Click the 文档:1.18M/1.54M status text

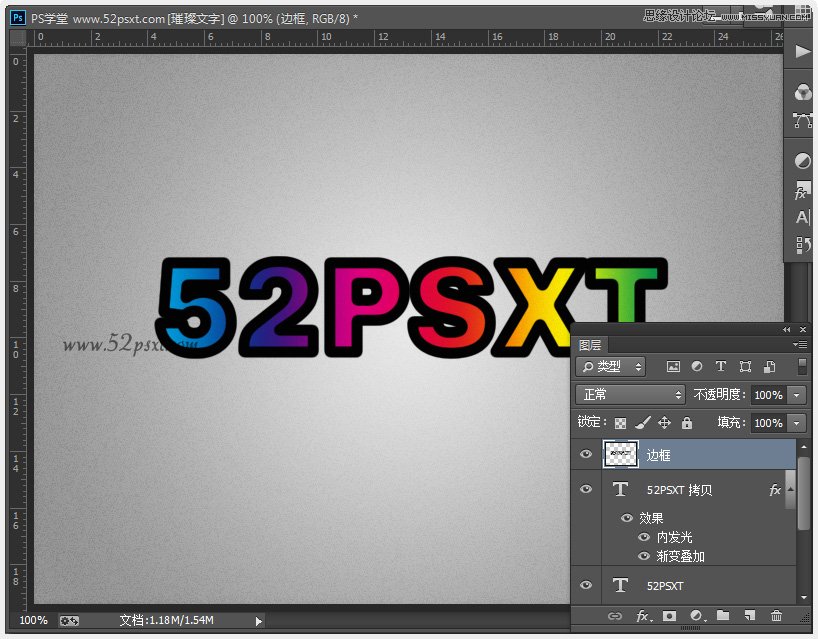tap(166, 621)
